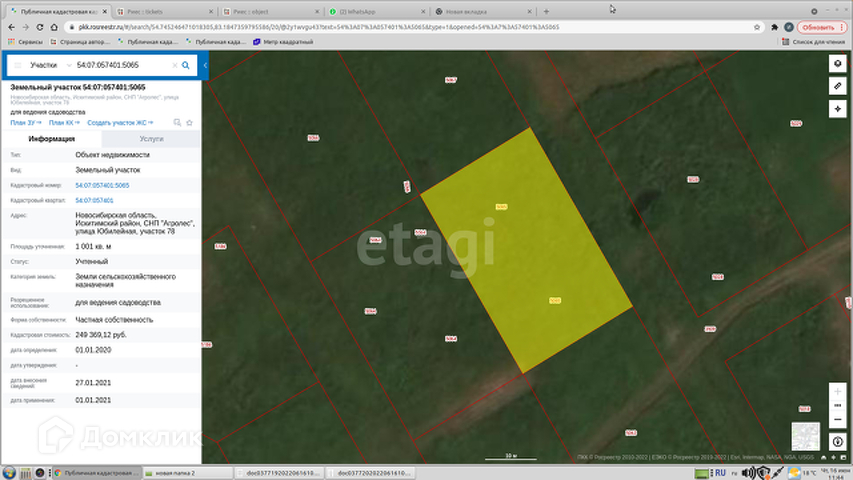Click the blue search magnifier icon
The width and height of the screenshot is (853, 480).
tap(186, 65)
